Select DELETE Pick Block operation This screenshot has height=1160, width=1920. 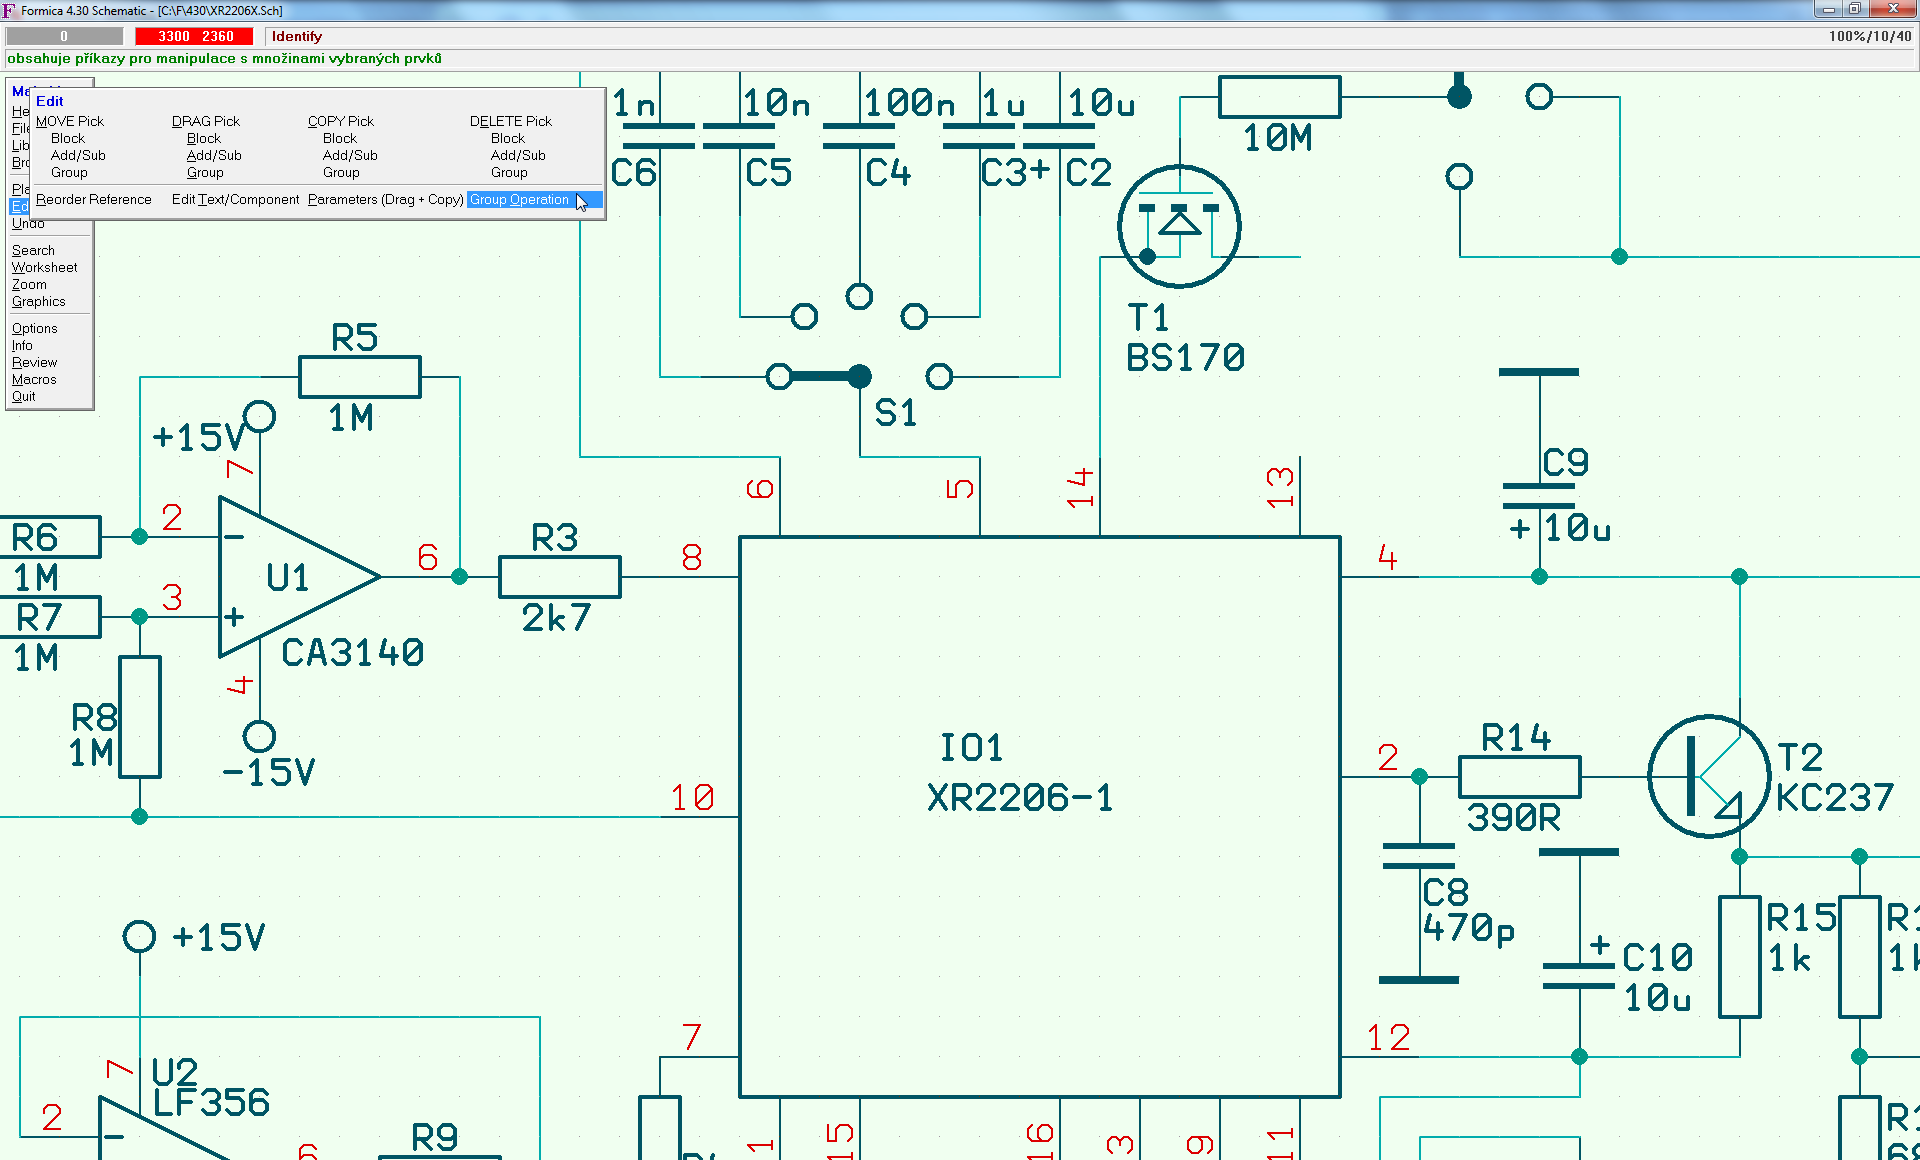pos(507,137)
